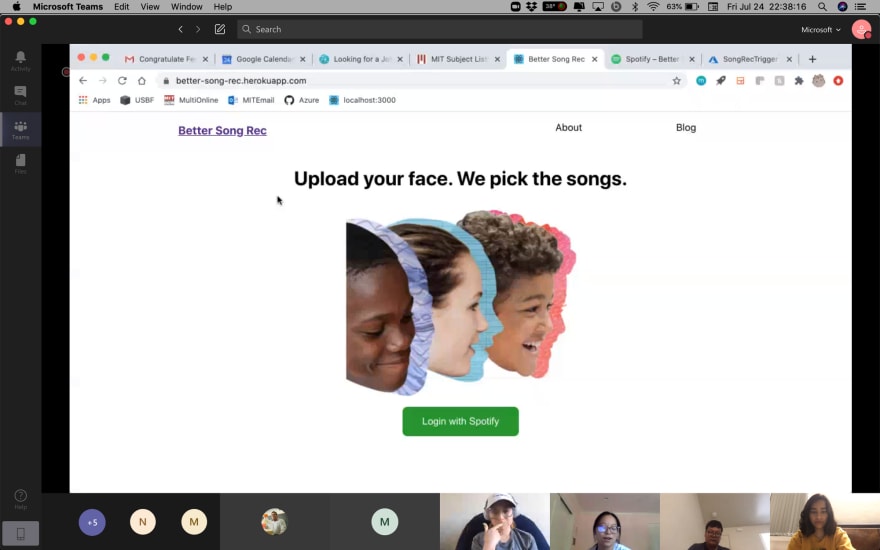The height and width of the screenshot is (550, 880).
Task: Click the Login with Spotify button
Action: click(x=460, y=421)
